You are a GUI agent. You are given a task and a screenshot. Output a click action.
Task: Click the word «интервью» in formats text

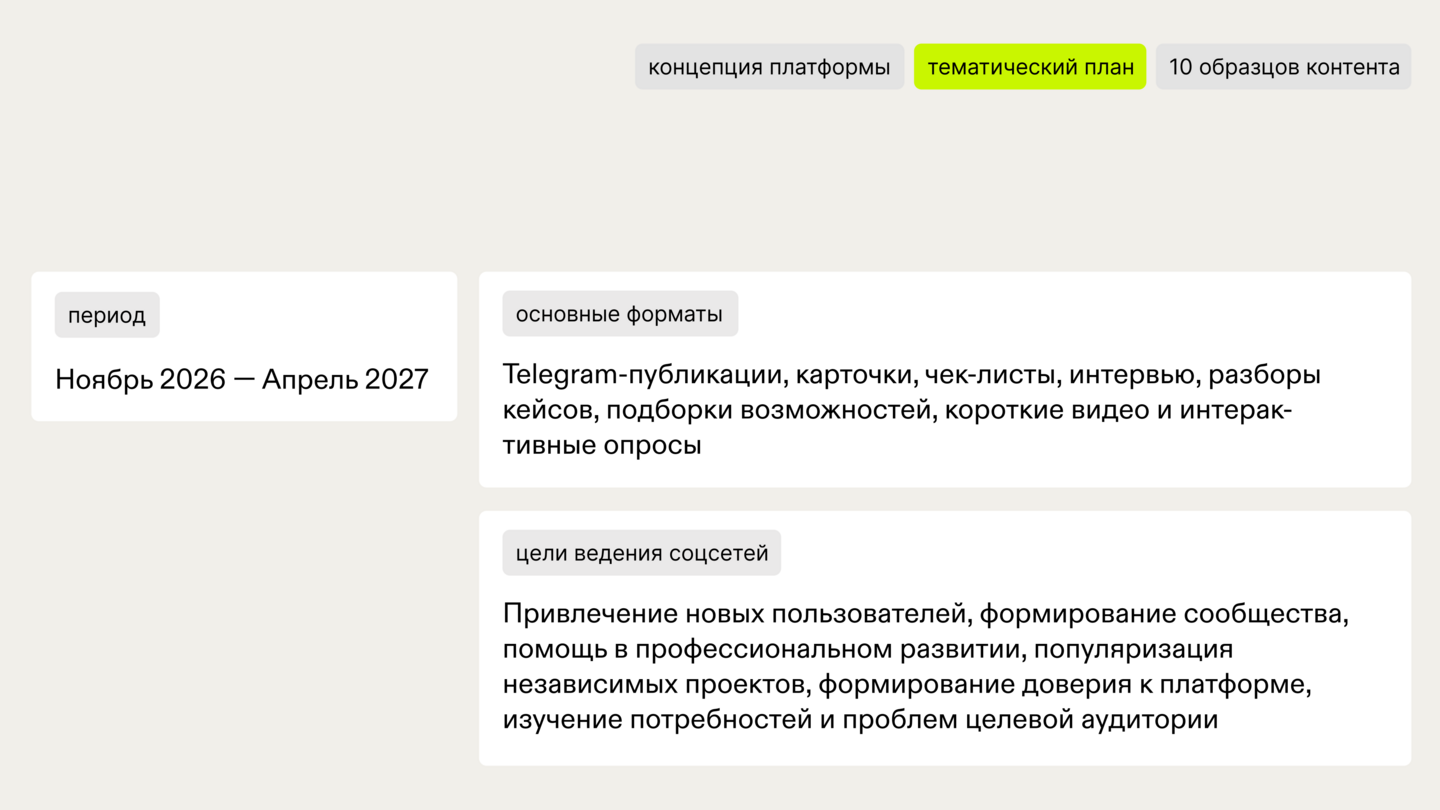(1133, 375)
